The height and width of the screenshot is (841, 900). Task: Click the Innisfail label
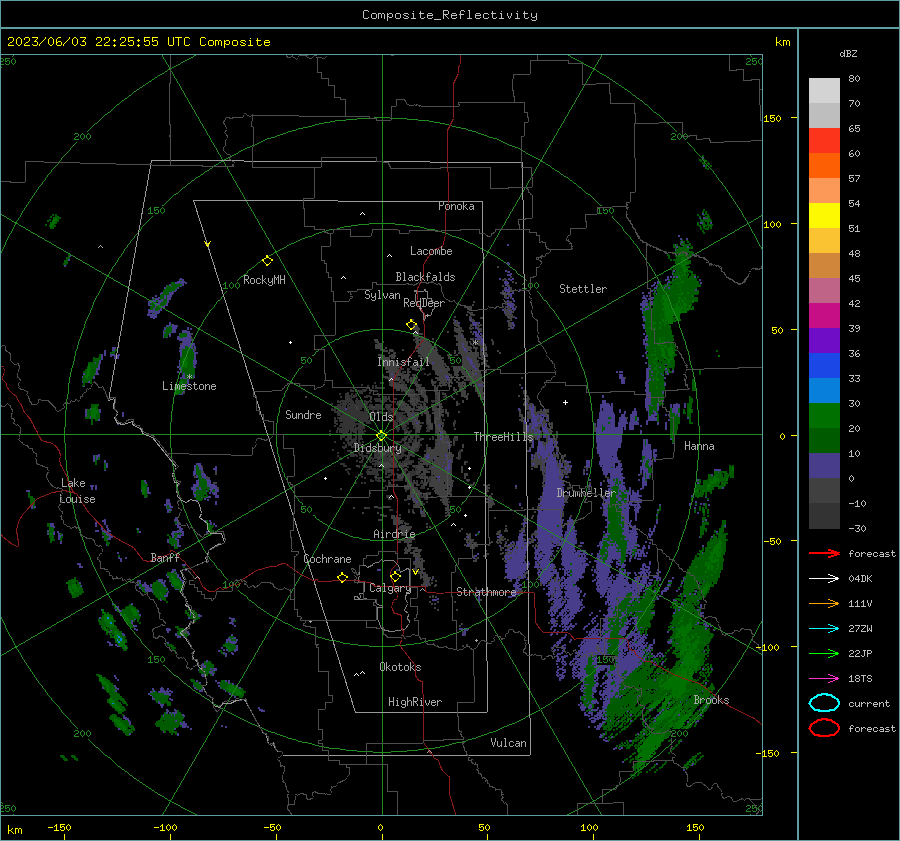coord(403,362)
